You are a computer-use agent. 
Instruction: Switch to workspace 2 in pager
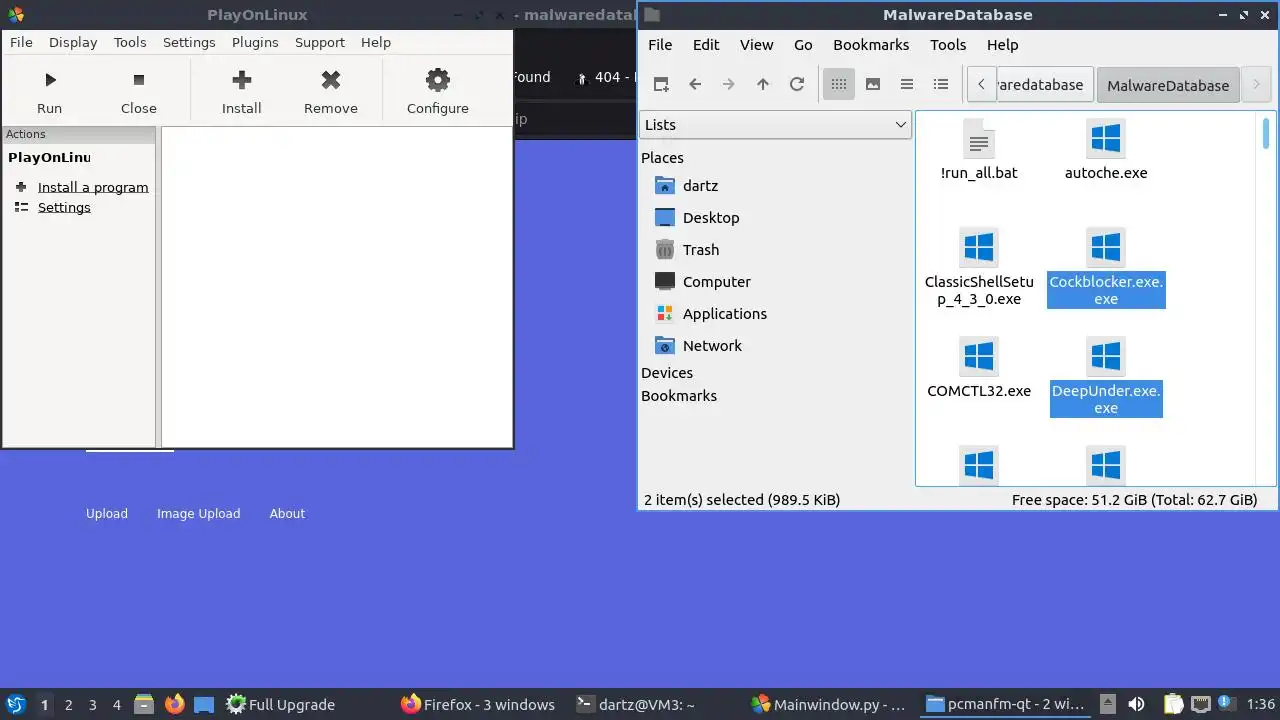69,704
